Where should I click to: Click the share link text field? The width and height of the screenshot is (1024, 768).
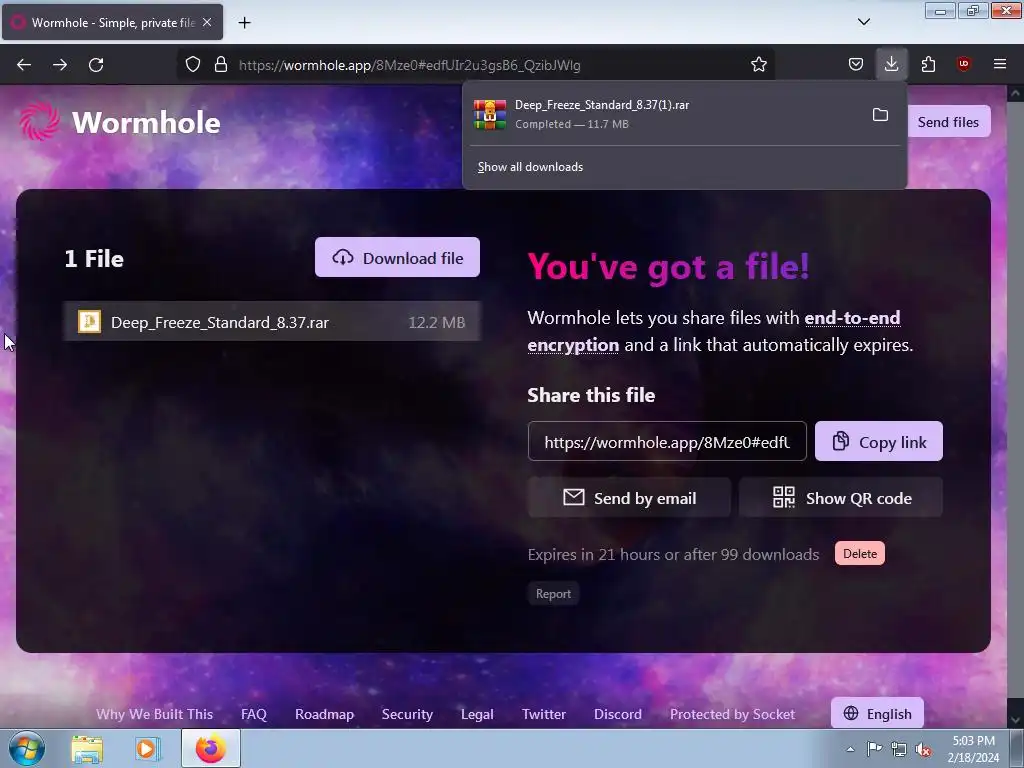[667, 442]
